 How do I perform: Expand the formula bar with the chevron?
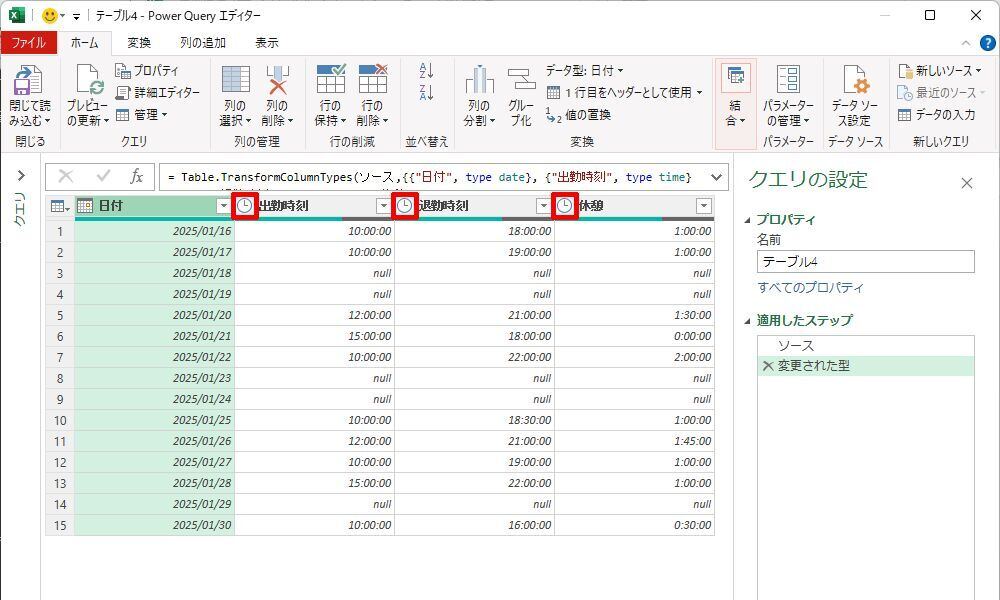point(717,177)
